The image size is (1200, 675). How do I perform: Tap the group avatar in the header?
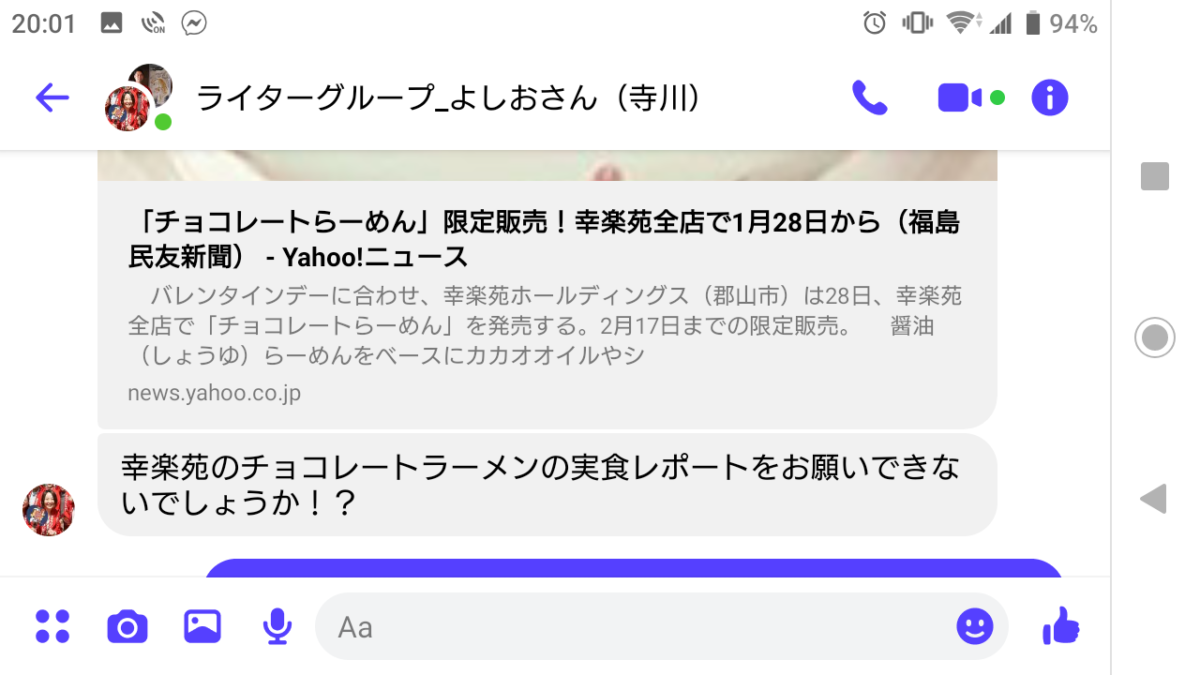[x=139, y=97]
